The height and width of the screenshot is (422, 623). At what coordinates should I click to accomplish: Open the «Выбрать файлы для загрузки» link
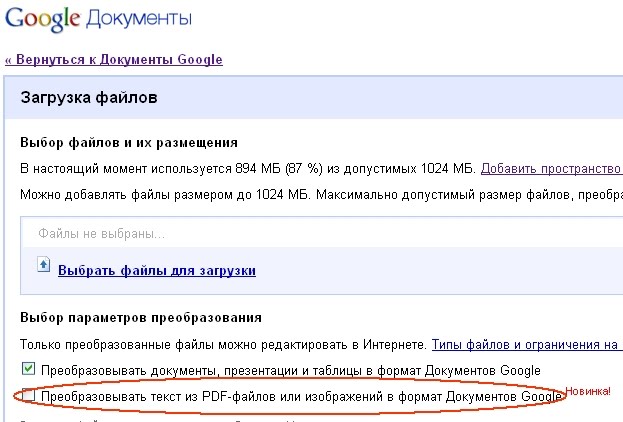pos(157,270)
